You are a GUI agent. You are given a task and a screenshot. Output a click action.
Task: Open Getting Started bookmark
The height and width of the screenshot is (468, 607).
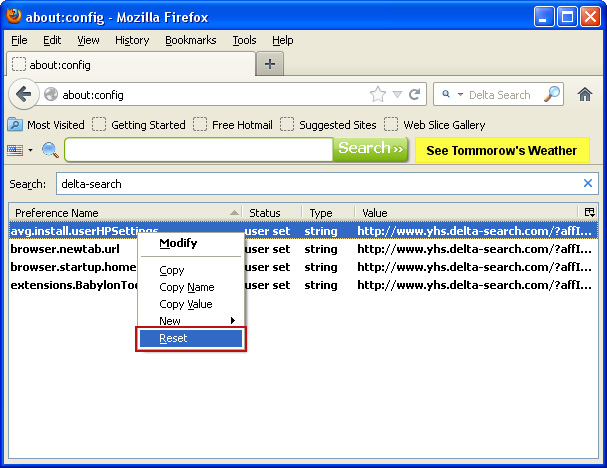click(139, 125)
